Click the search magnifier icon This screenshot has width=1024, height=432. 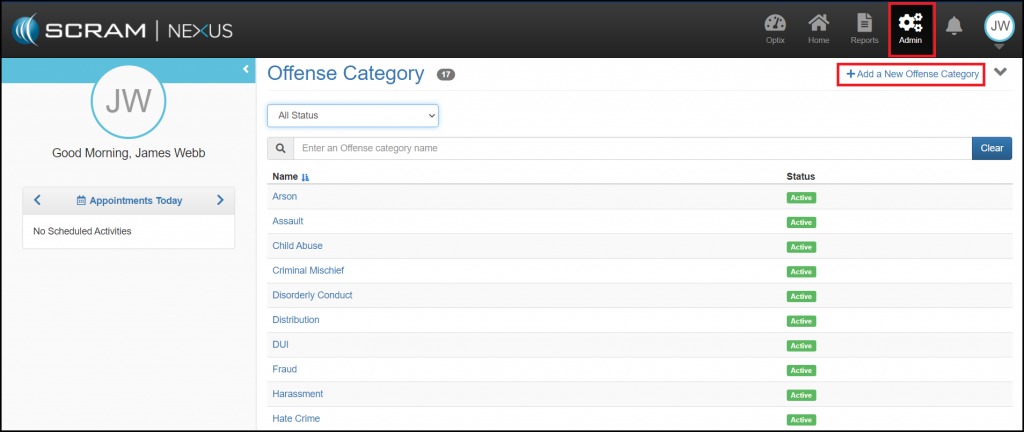tap(280, 148)
